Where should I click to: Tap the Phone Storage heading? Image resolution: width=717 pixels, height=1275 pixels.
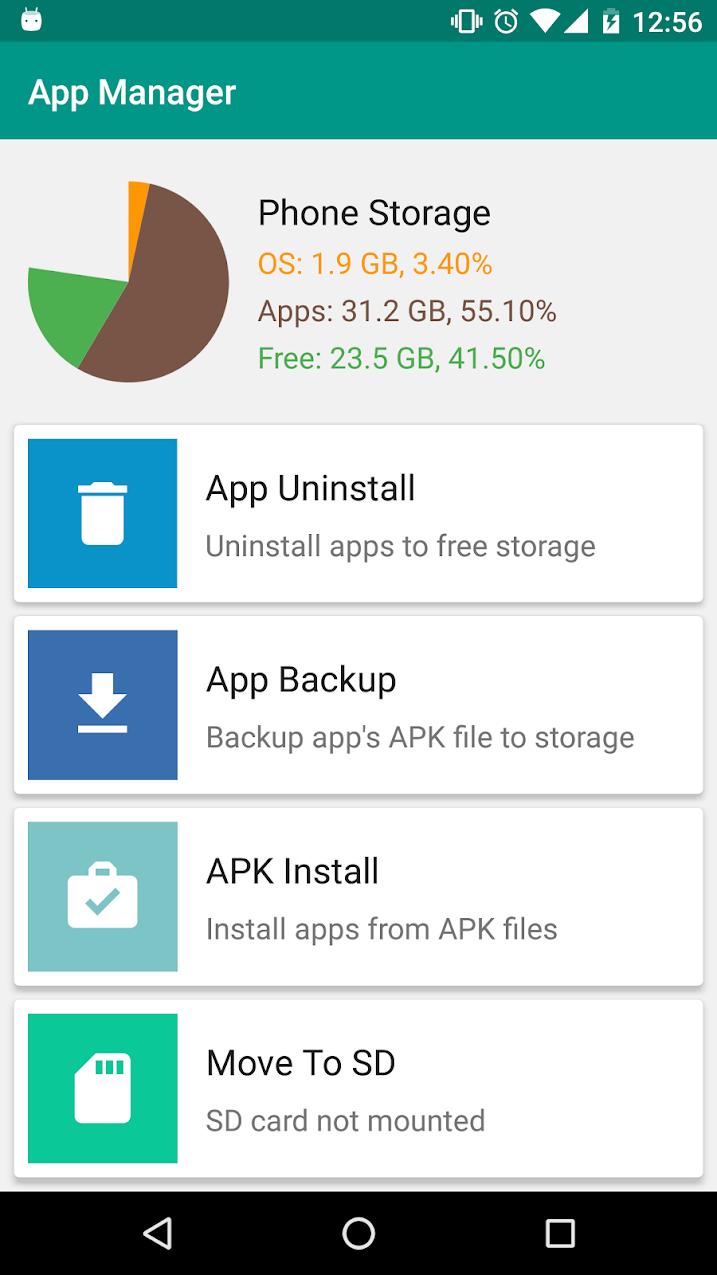click(374, 213)
